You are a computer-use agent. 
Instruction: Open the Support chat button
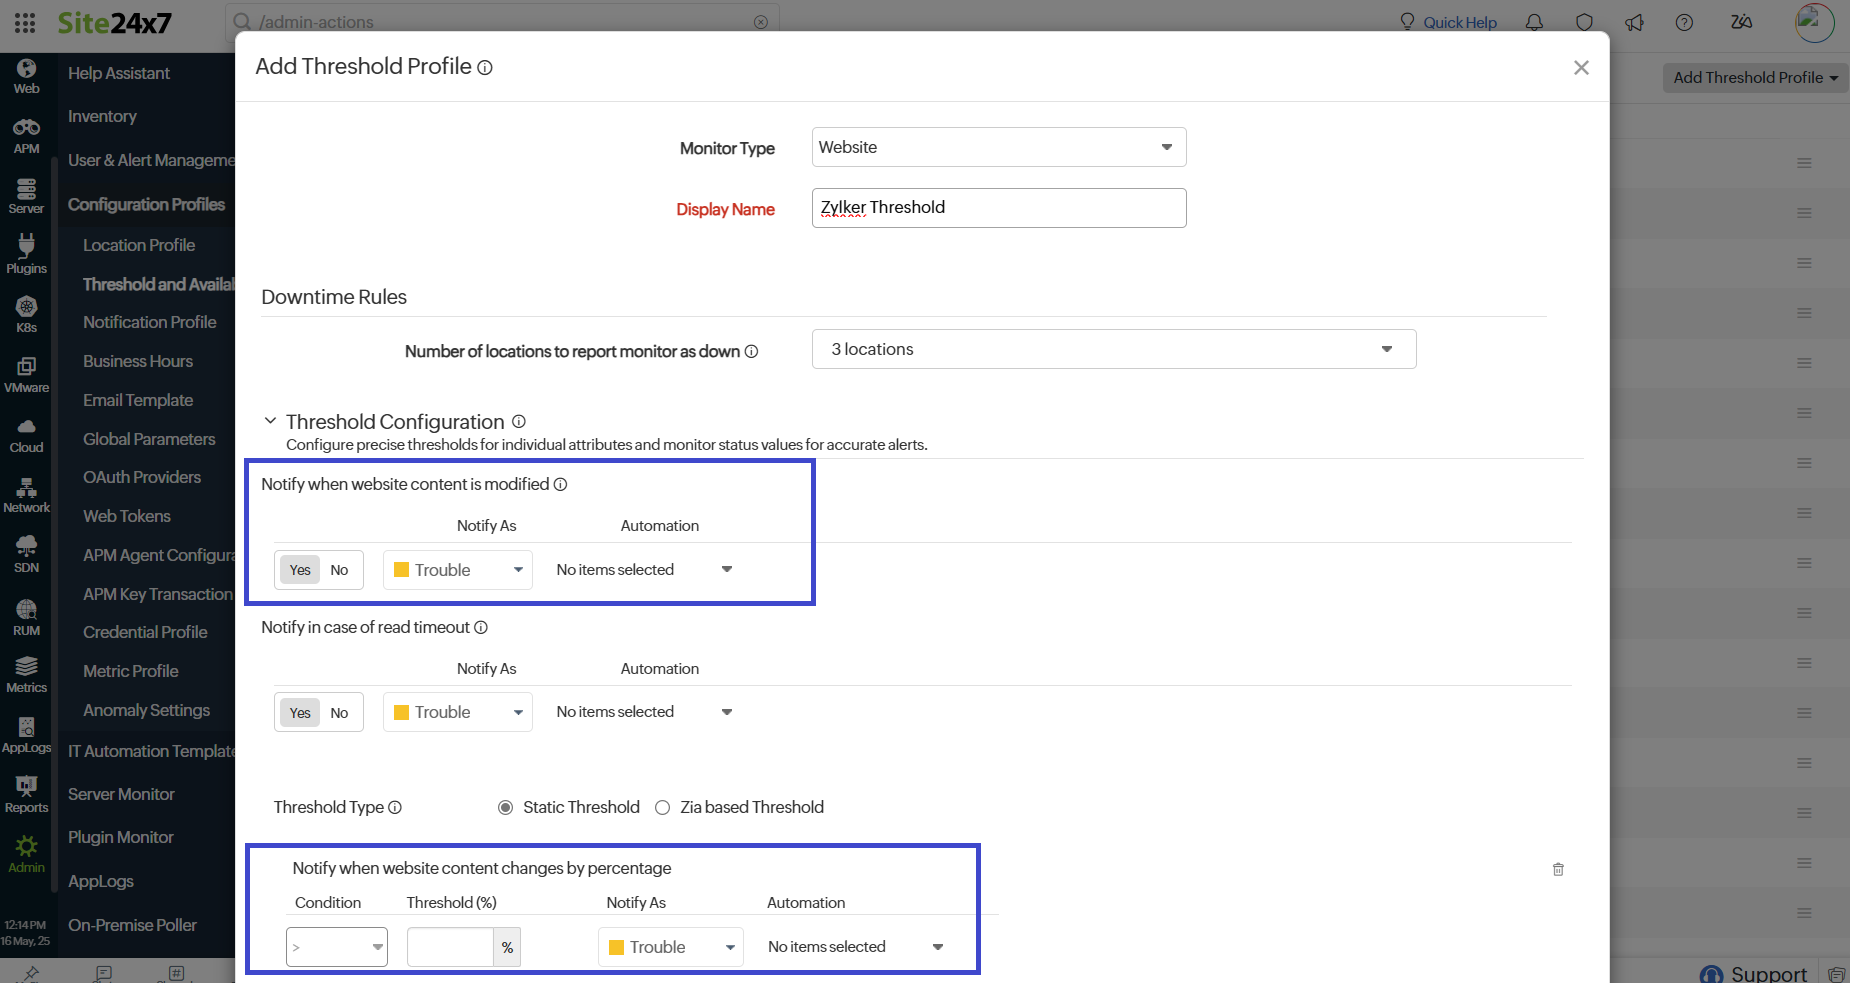[x=1753, y=973]
